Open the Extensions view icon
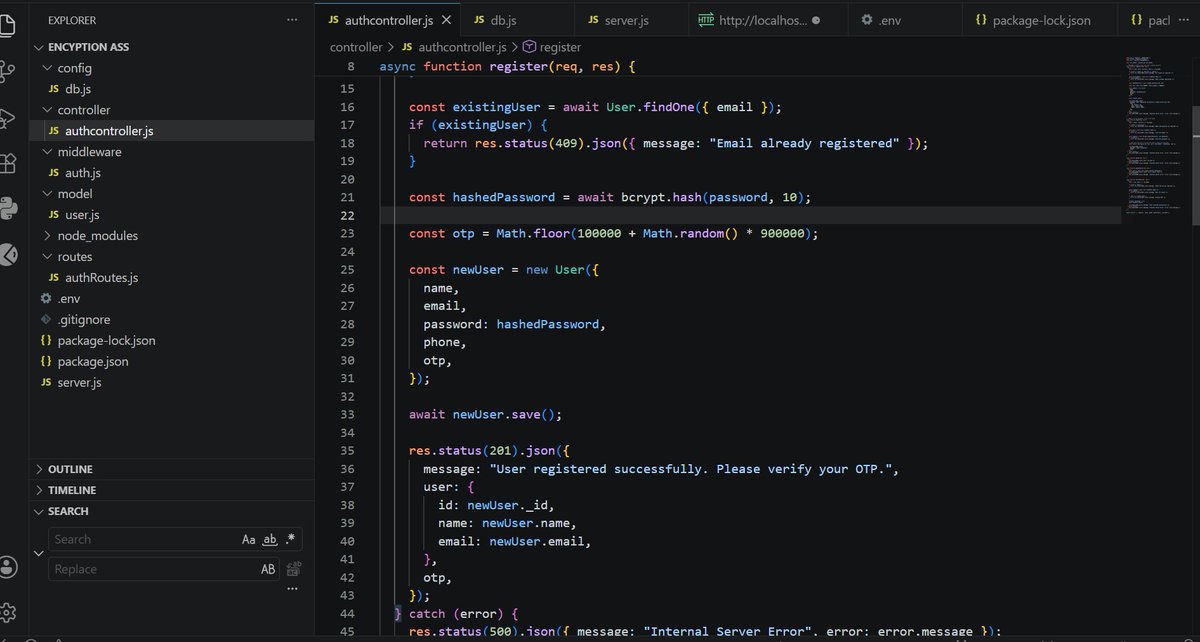Screen dimensions: 1200x642 click(8, 163)
